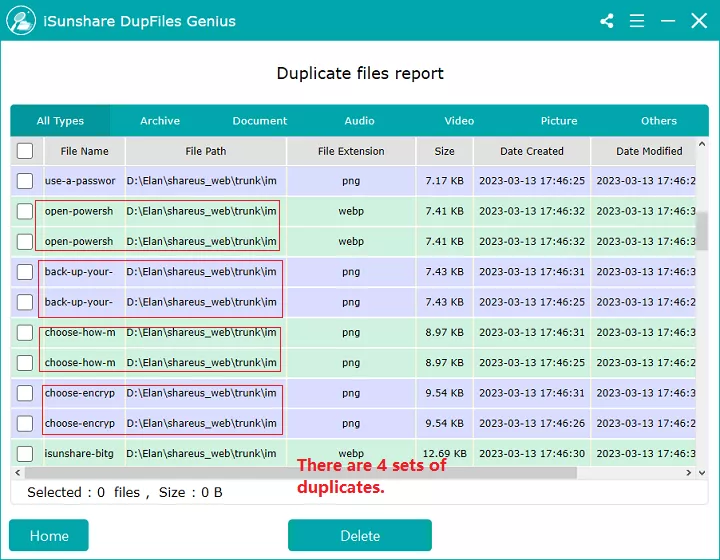Tick checkbox for 7.17 KB png file
720x560 pixels.
coord(25,181)
